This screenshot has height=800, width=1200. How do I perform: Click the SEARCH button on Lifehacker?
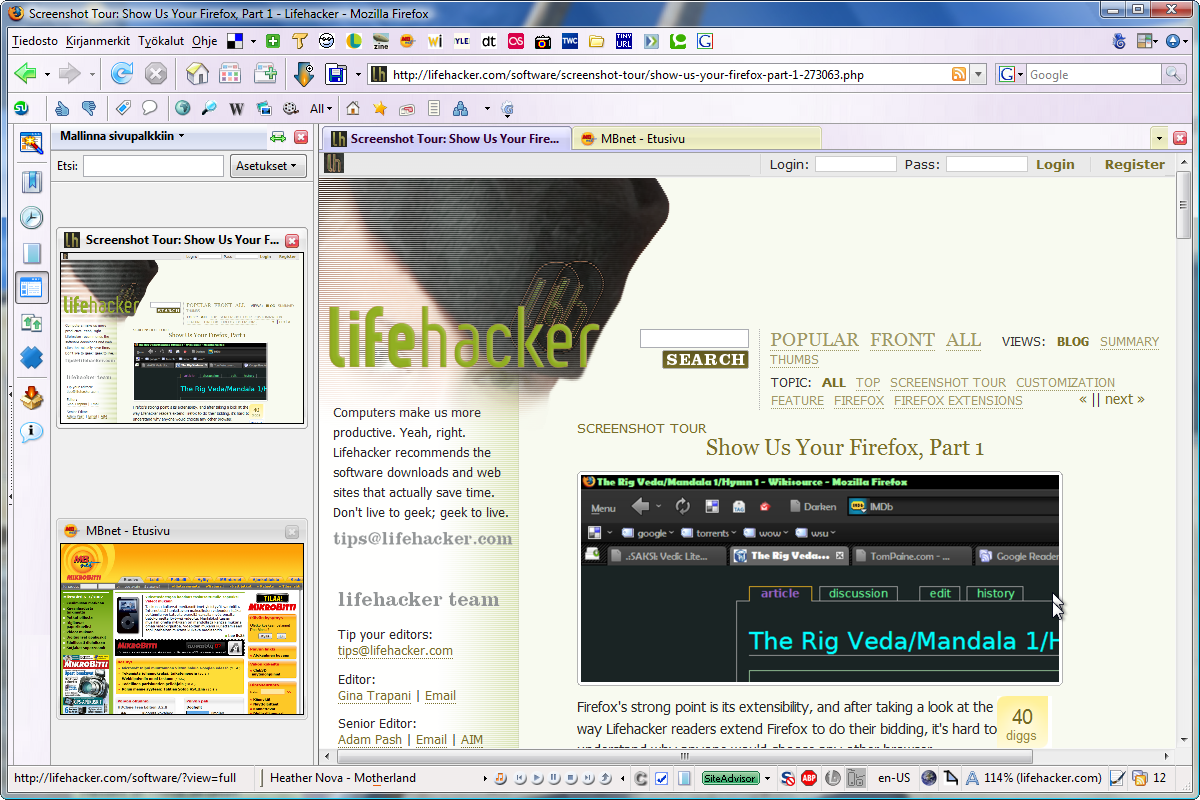click(705, 360)
